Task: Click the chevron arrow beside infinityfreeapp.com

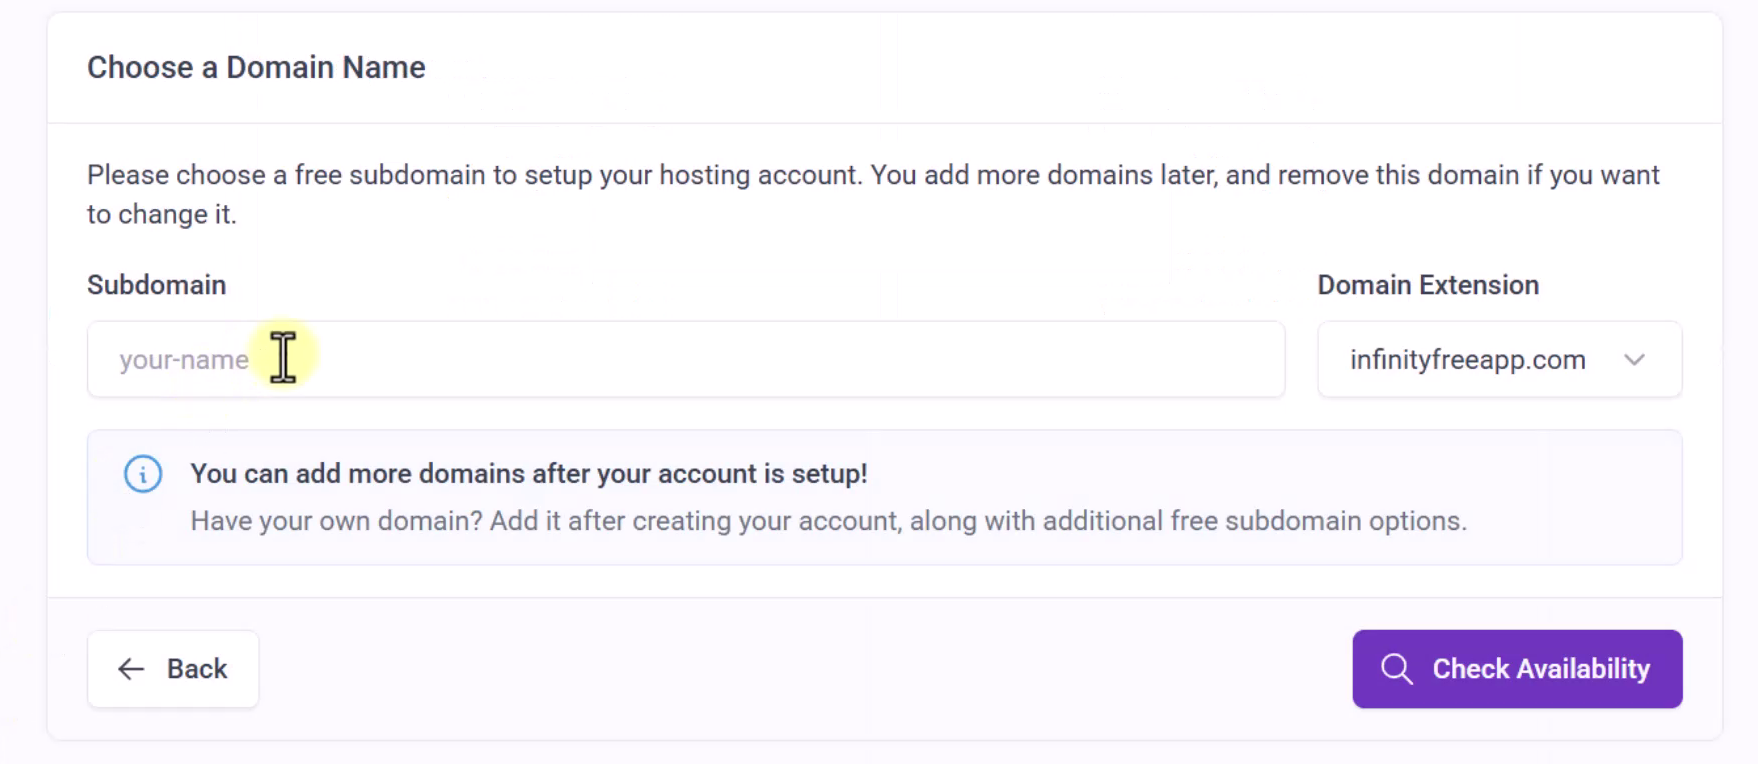Action: [x=1634, y=360]
